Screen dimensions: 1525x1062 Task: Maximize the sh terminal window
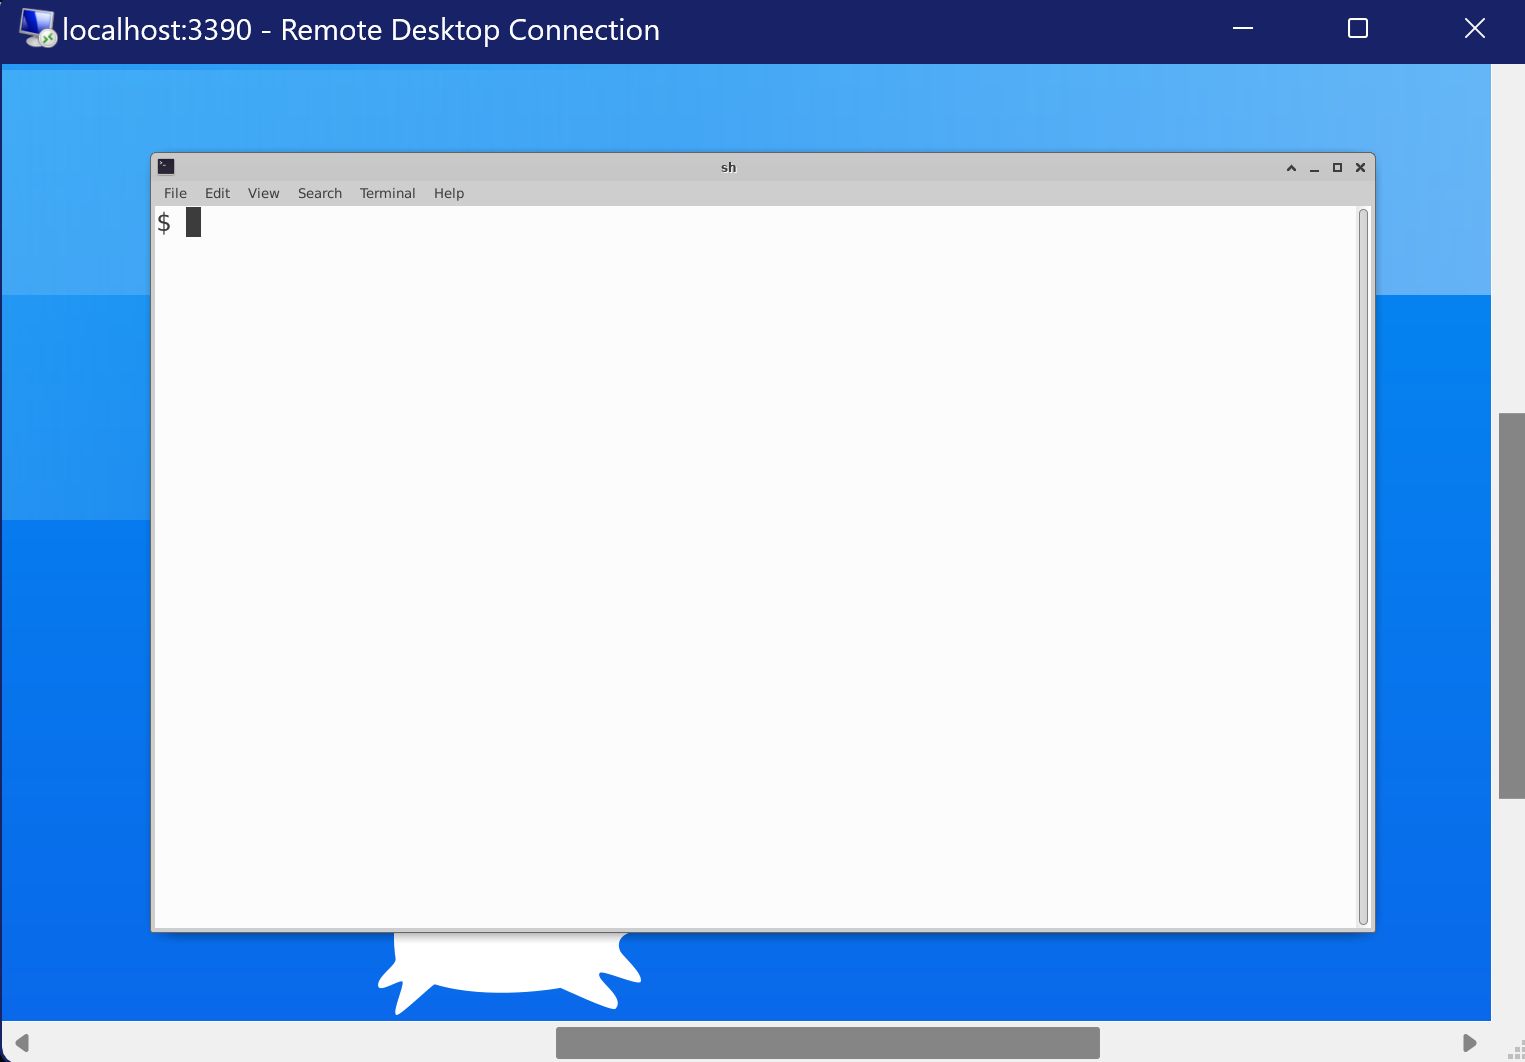tap(1337, 168)
